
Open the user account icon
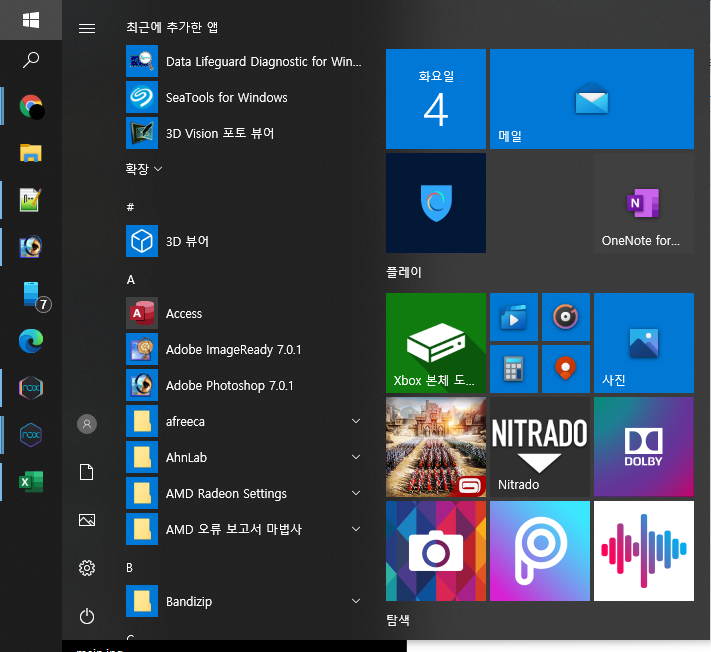[87, 424]
